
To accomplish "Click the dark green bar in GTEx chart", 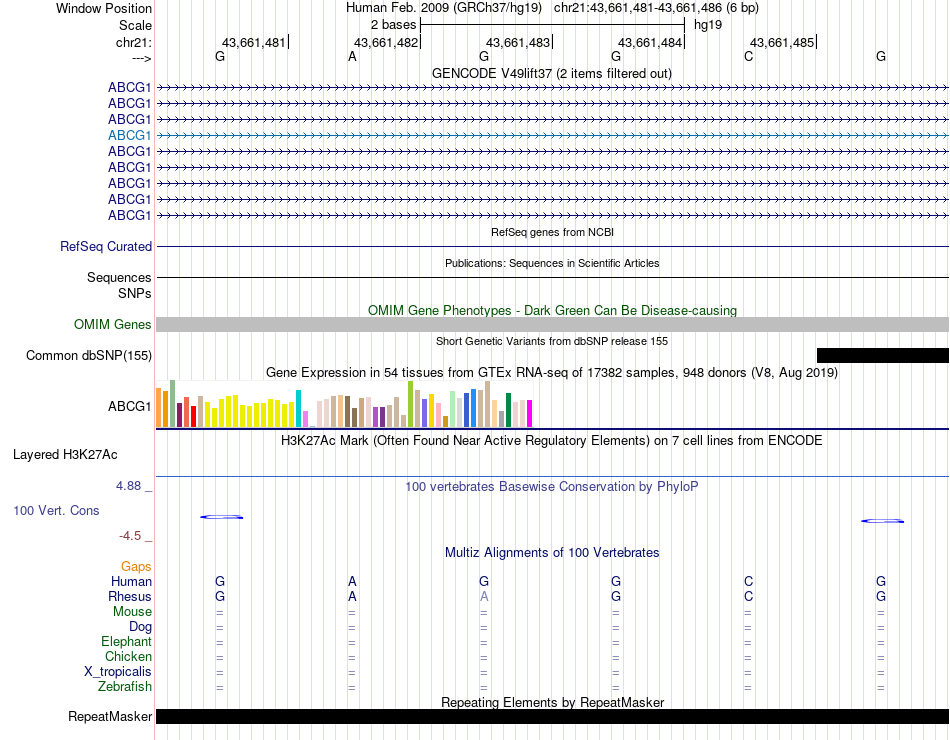I will (508, 410).
